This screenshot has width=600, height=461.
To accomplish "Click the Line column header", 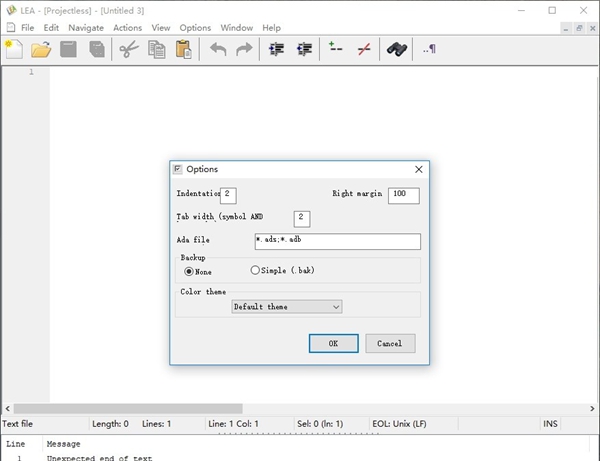I will [x=16, y=444].
